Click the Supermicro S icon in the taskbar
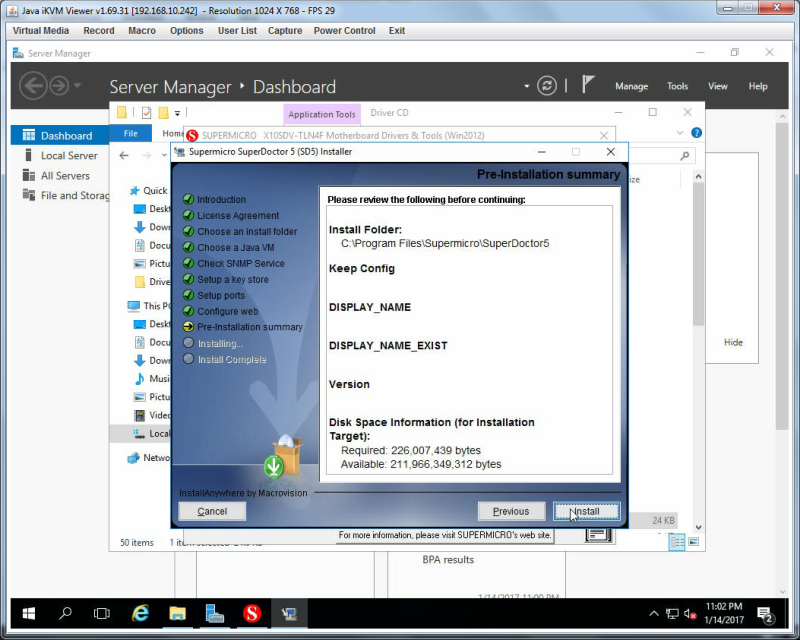 [252, 613]
